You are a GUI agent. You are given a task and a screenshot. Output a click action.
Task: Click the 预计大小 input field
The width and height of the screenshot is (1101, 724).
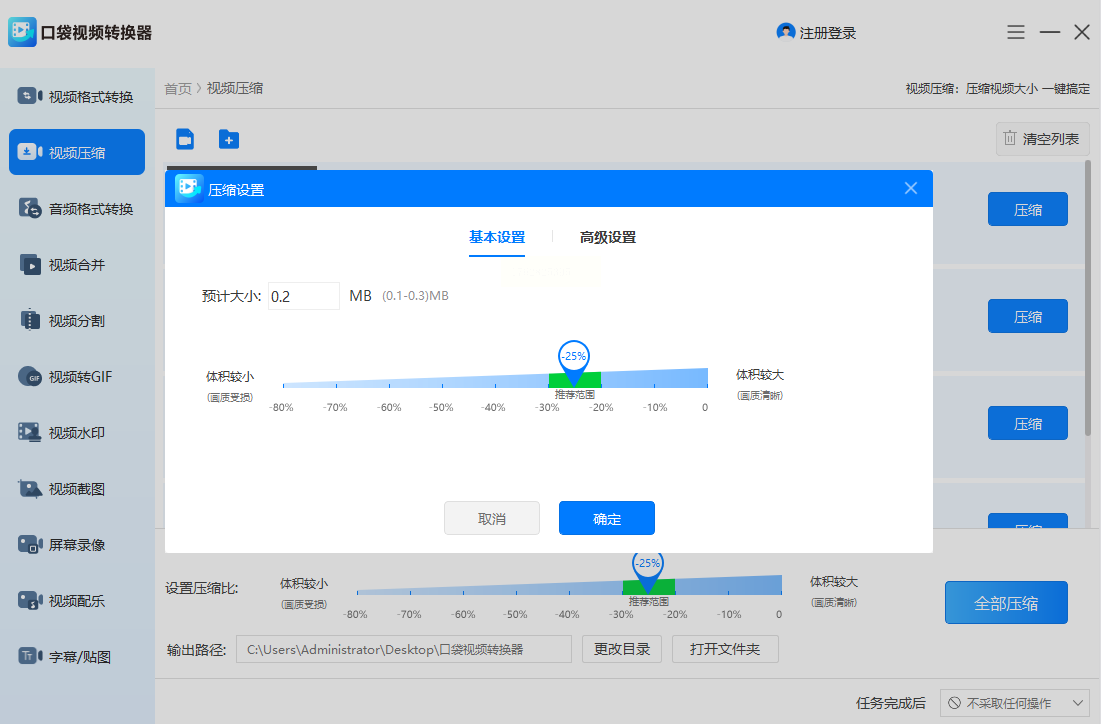coord(304,296)
